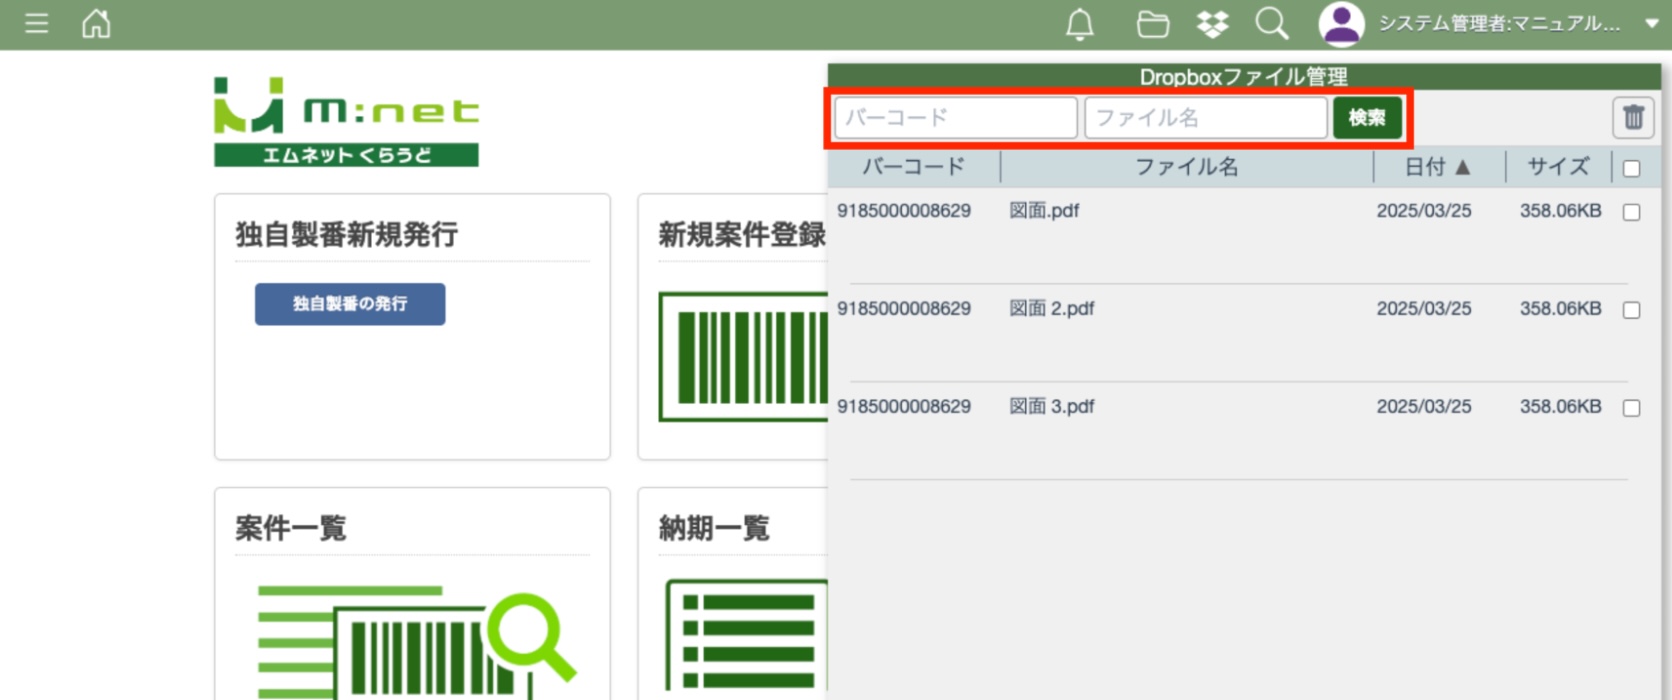
Task: Enable the checkbox for 図面 3.pdf
Action: point(1631,408)
